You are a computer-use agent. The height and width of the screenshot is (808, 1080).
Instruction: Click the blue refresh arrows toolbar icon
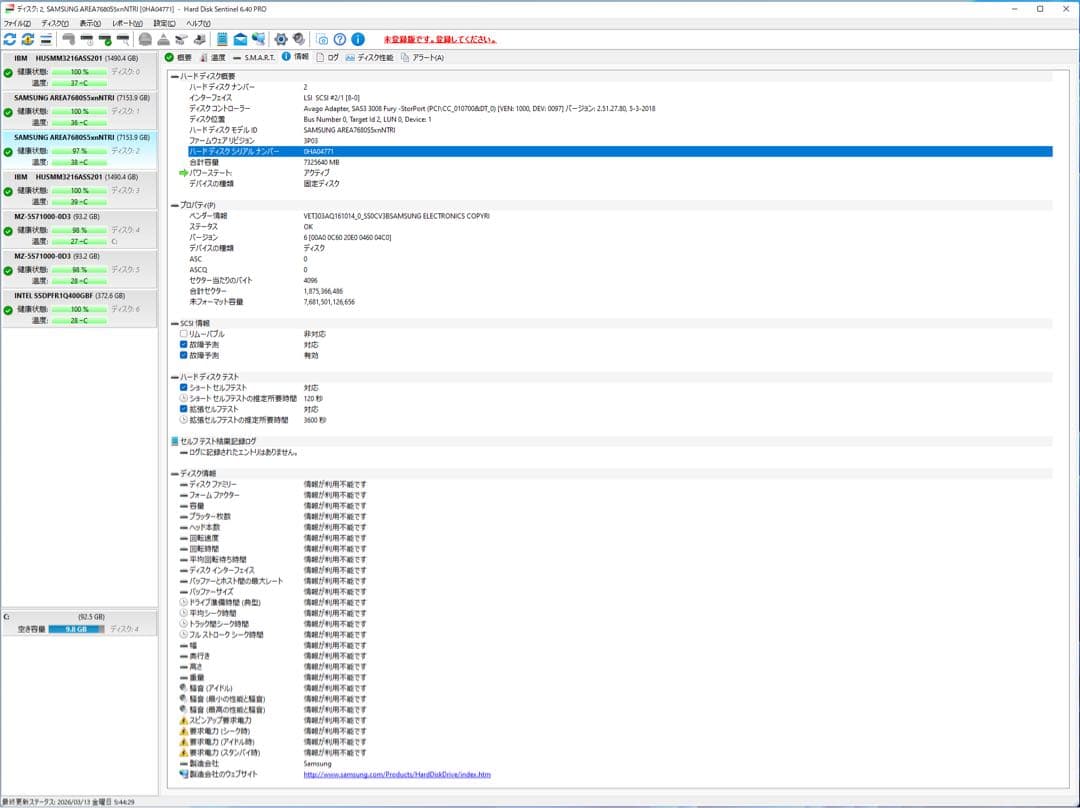pyautogui.click(x=10, y=39)
